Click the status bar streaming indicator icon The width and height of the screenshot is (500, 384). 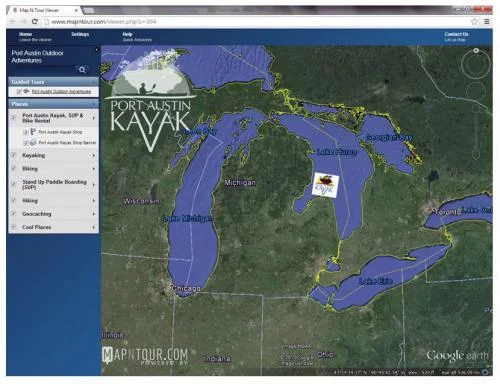[486, 372]
